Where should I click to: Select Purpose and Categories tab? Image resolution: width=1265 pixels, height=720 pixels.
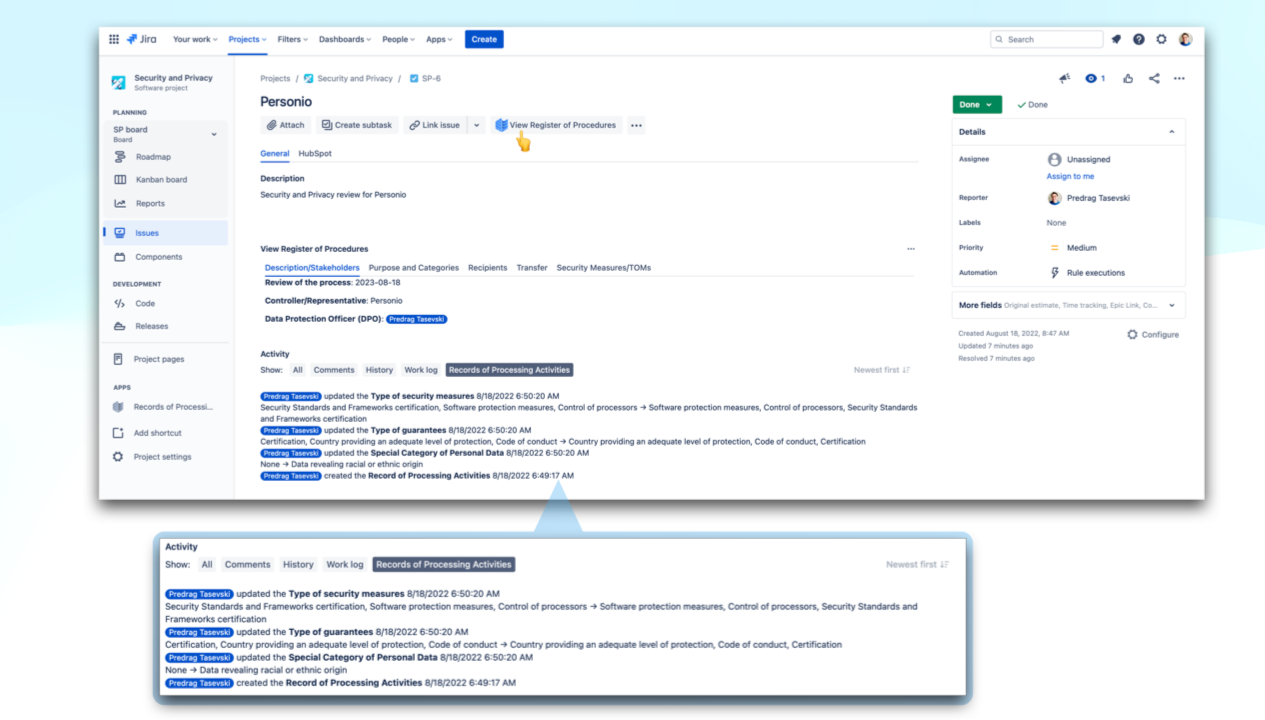[414, 268]
